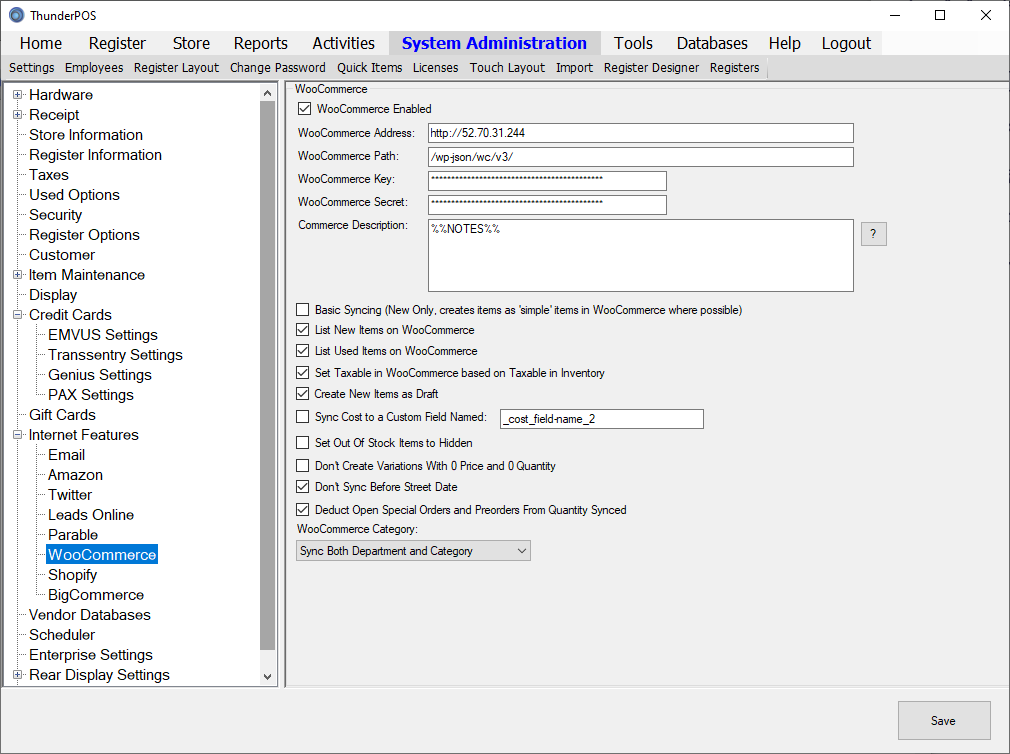Enable the Basic Syncing checkbox

coord(303,310)
